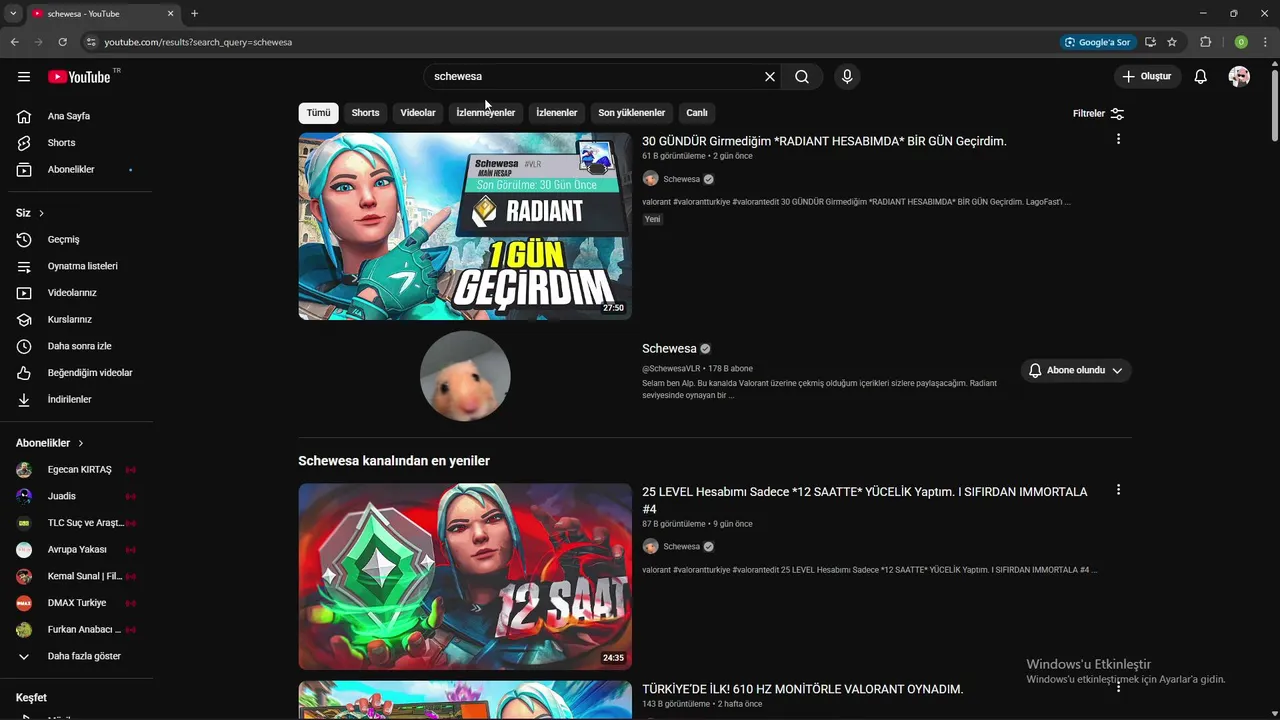Open DMAX Turkiye subscription channel

pyautogui.click(x=77, y=603)
